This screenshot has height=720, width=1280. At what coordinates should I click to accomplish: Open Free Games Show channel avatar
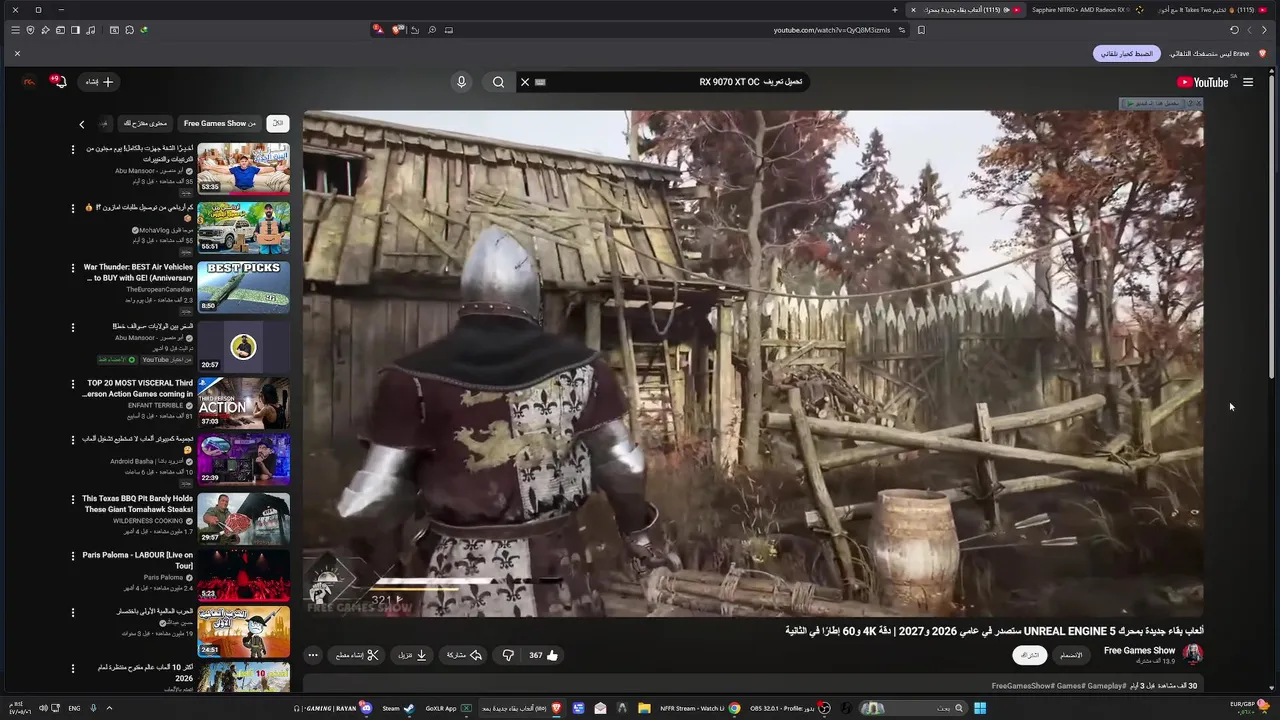click(1193, 654)
